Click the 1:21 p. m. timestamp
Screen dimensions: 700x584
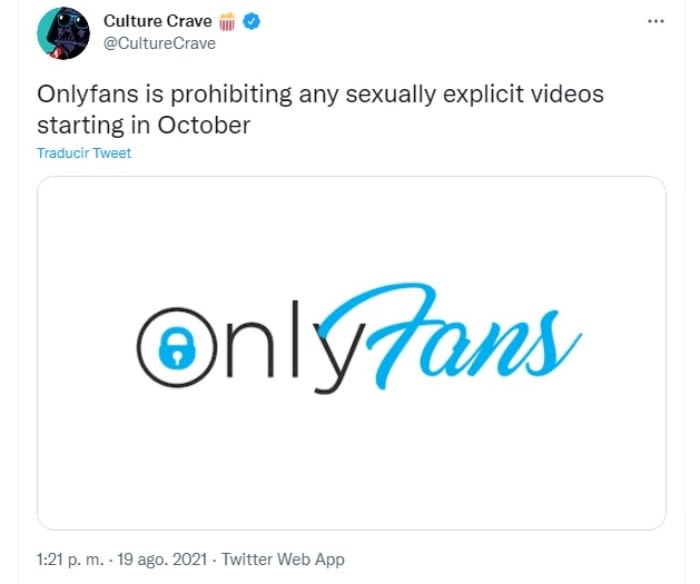tap(71, 559)
